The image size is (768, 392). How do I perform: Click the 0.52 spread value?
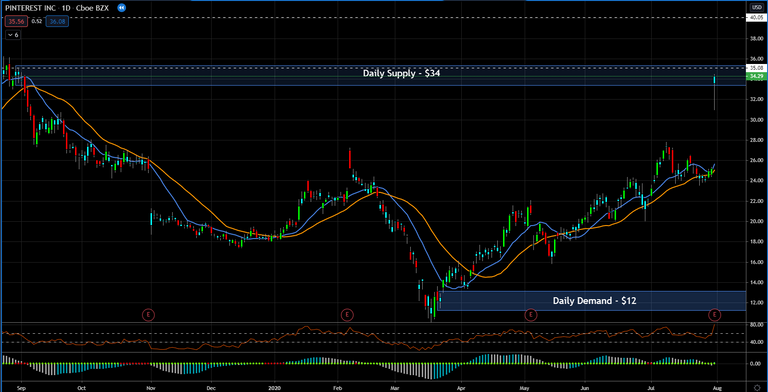coord(37,21)
